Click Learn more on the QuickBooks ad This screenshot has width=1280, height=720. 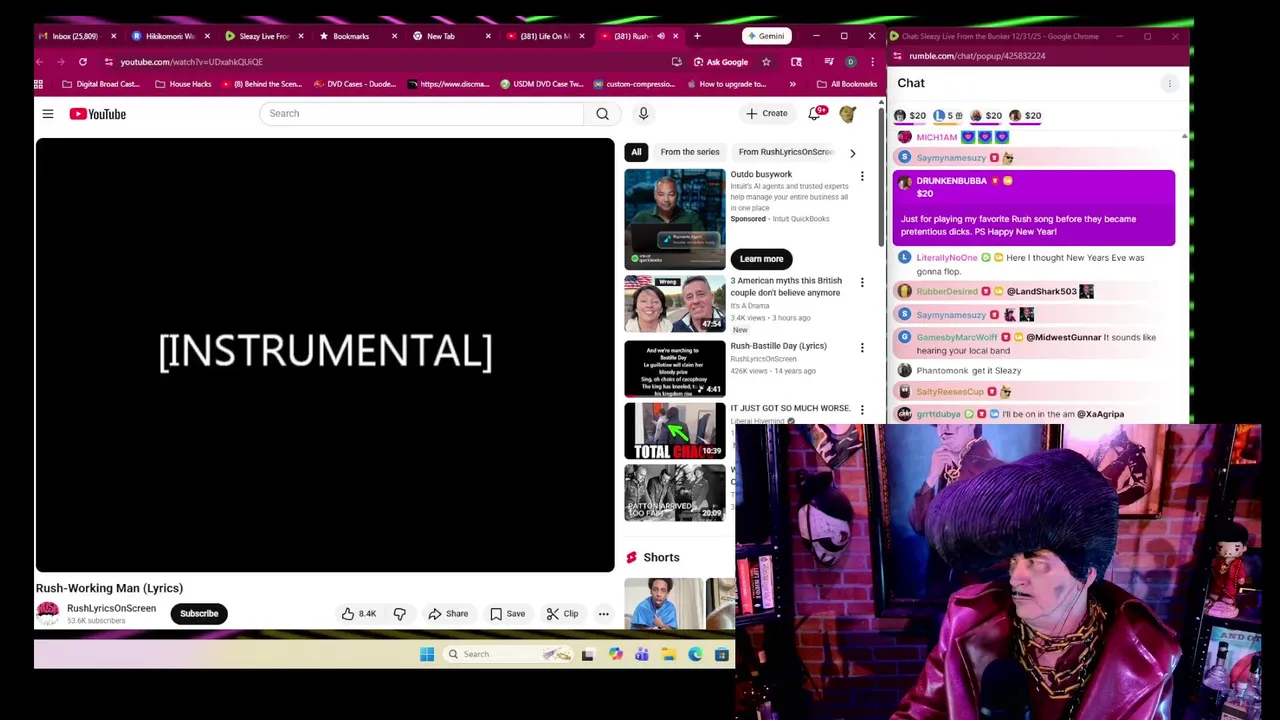761,259
